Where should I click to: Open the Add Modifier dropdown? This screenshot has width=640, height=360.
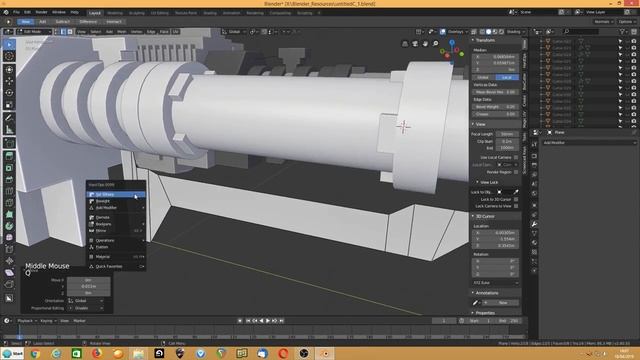click(x=589, y=142)
